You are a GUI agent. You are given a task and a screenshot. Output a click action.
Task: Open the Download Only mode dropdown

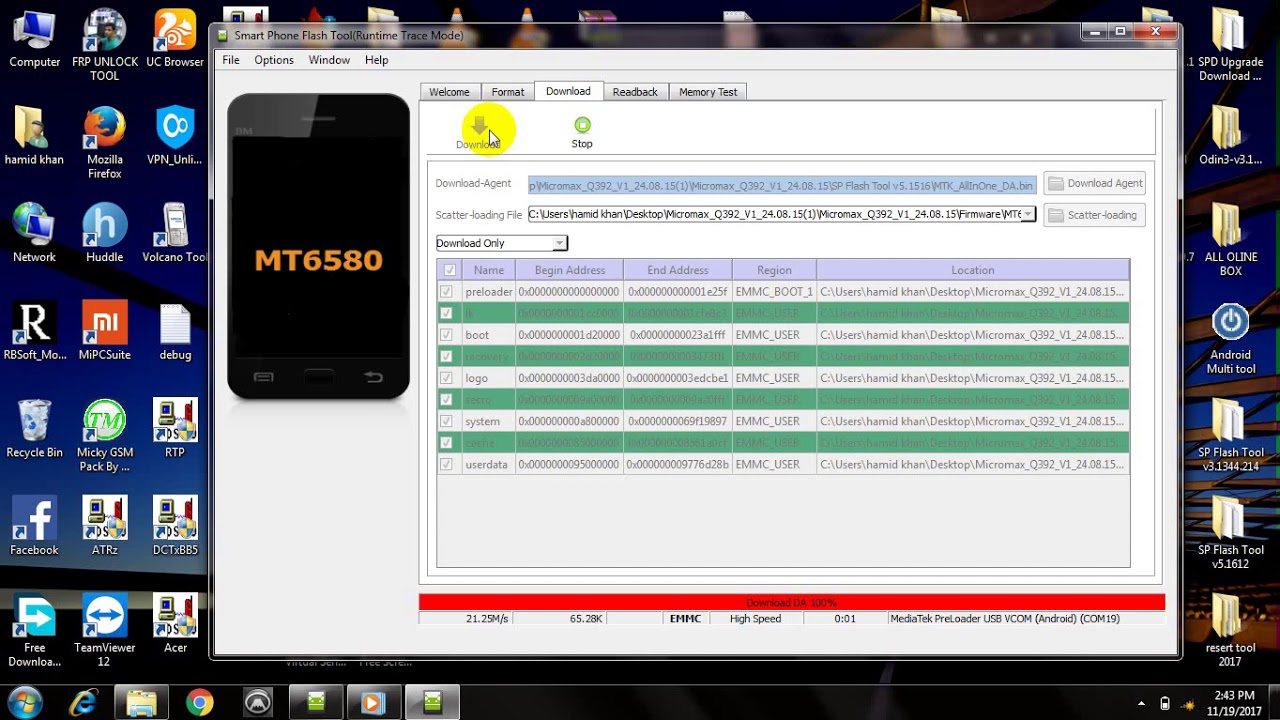click(501, 243)
